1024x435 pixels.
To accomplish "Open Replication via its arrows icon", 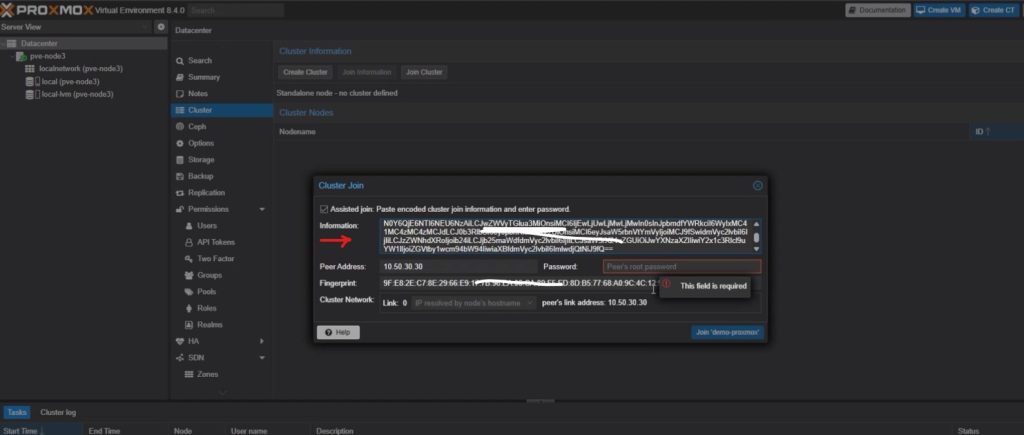I will (180, 193).
